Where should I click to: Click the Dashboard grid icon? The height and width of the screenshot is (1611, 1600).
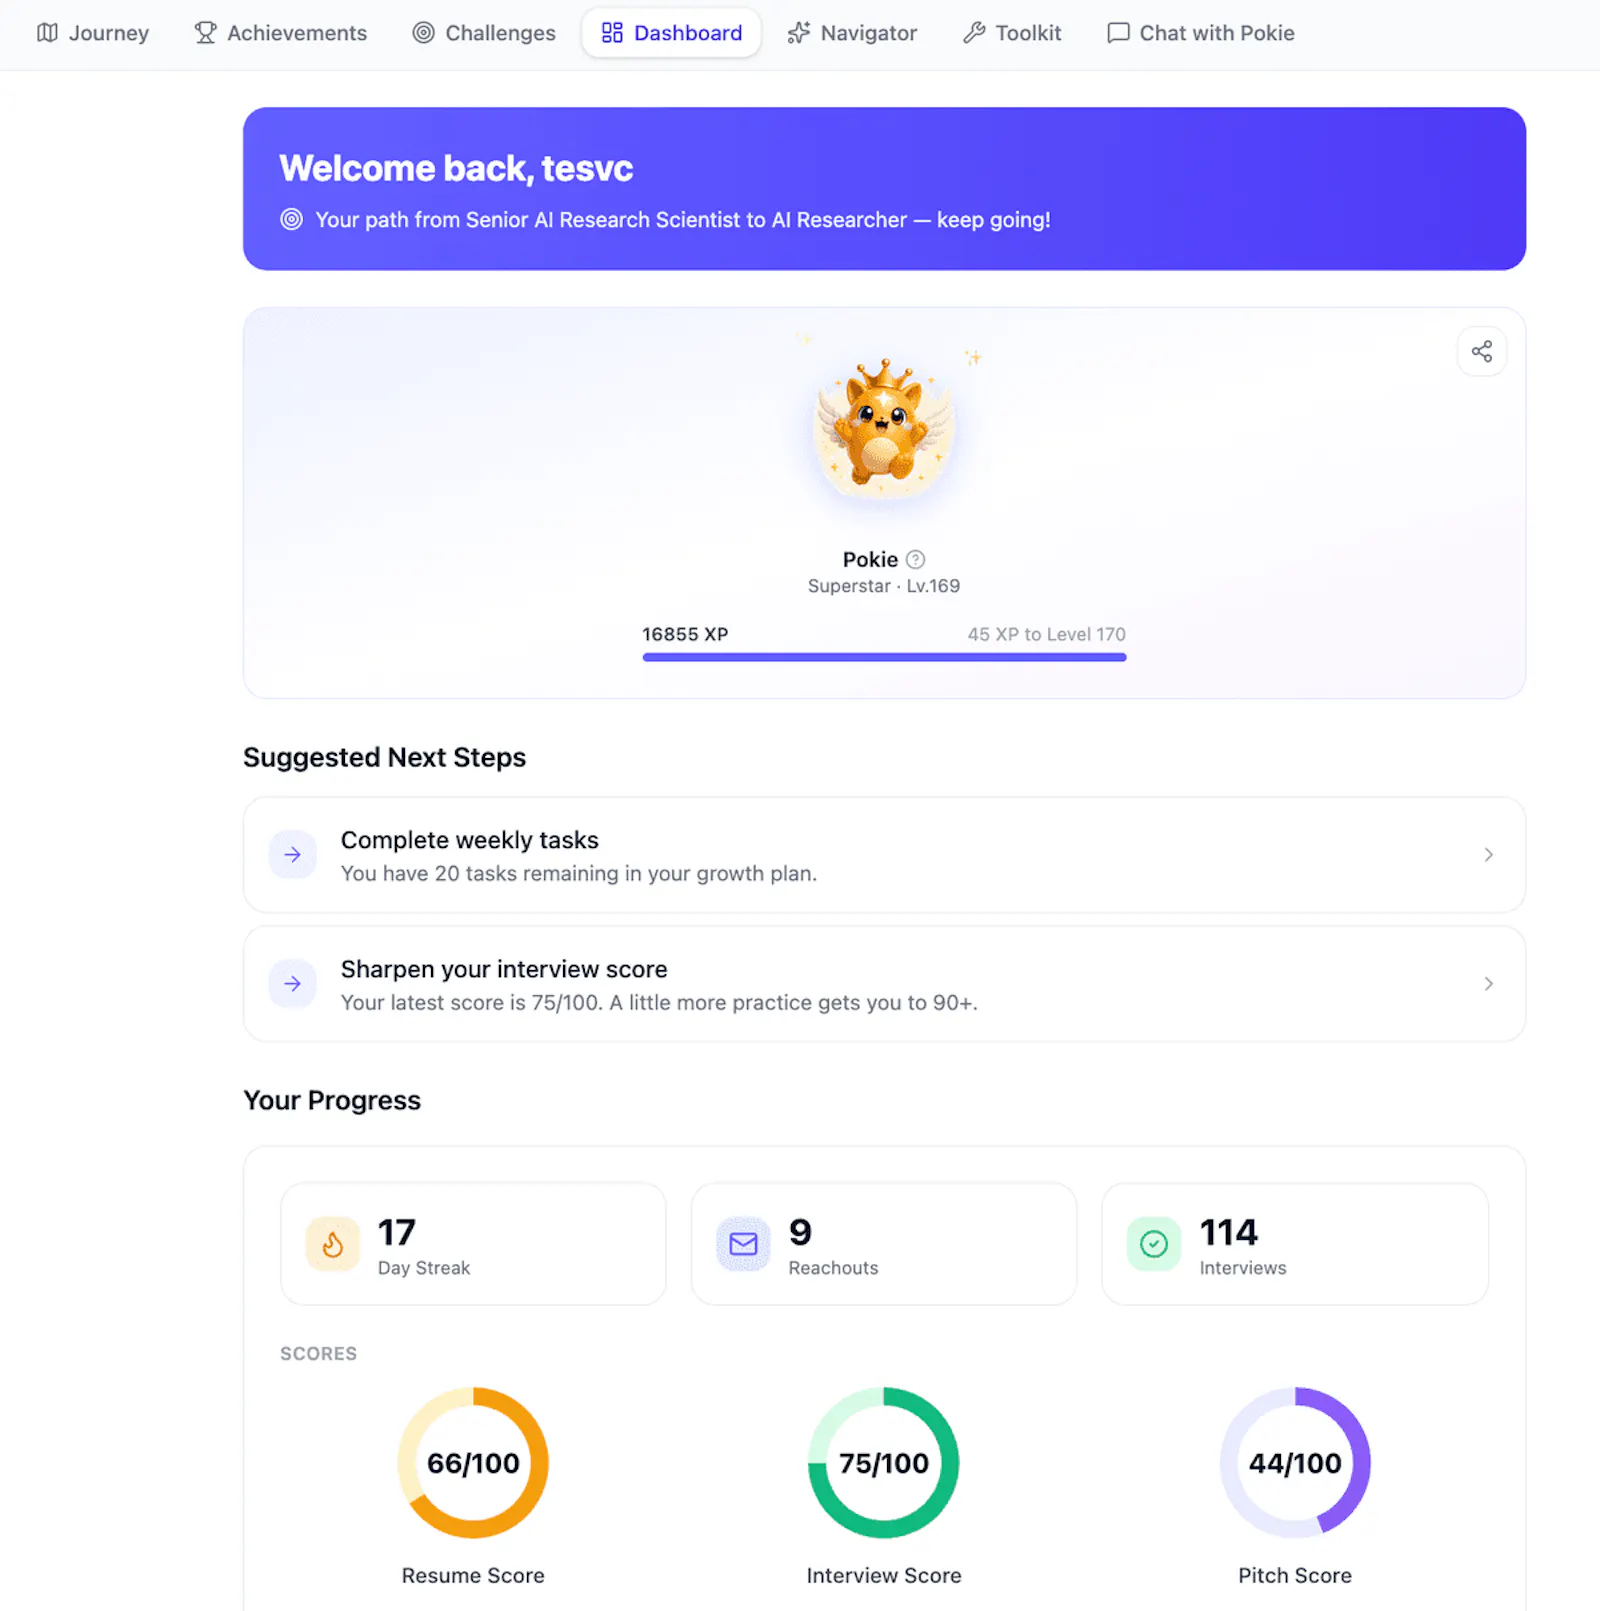(612, 33)
